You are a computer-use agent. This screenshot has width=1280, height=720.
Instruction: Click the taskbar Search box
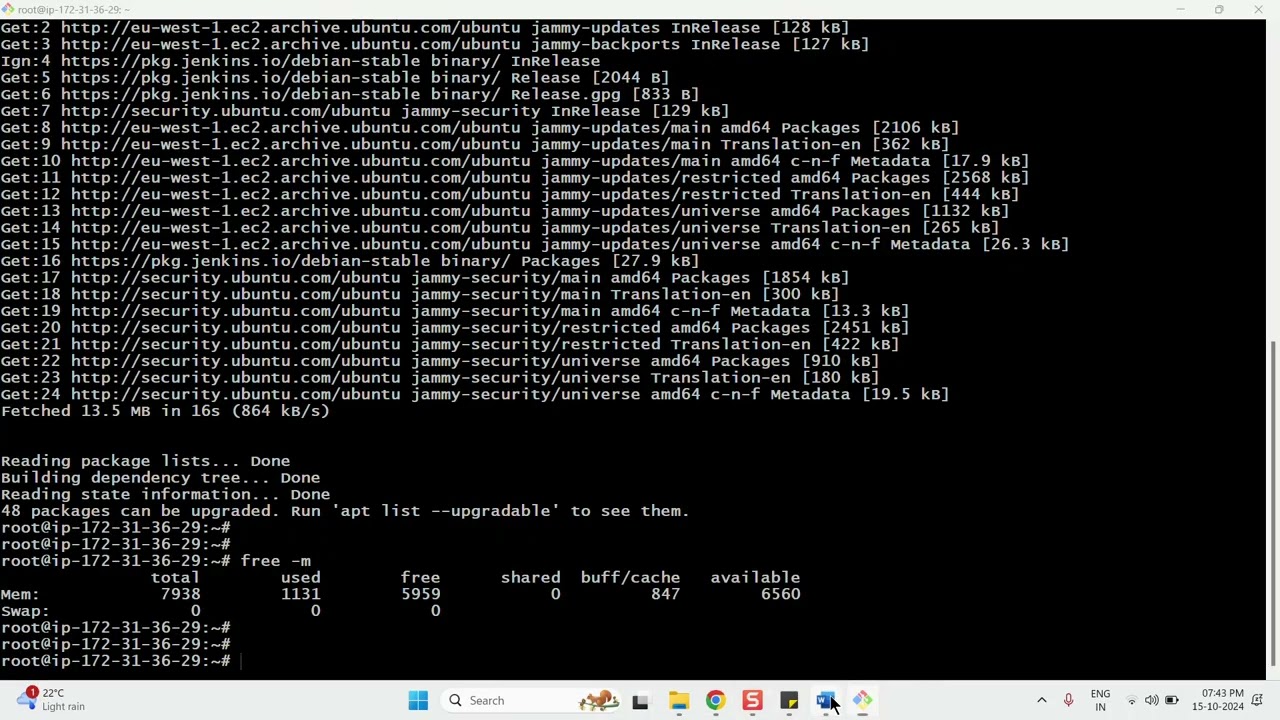(x=534, y=700)
